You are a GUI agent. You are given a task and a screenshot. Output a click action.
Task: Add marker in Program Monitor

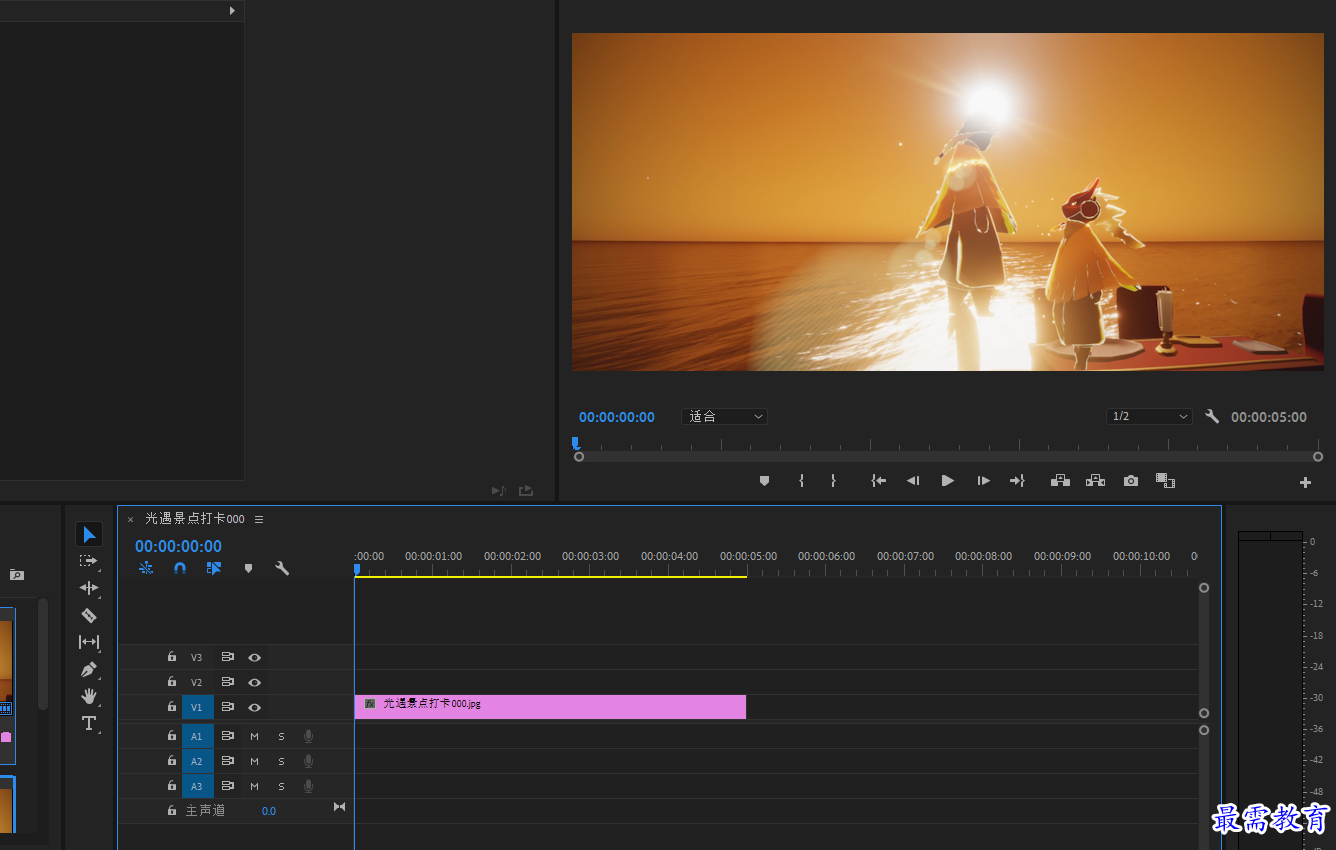(x=765, y=481)
